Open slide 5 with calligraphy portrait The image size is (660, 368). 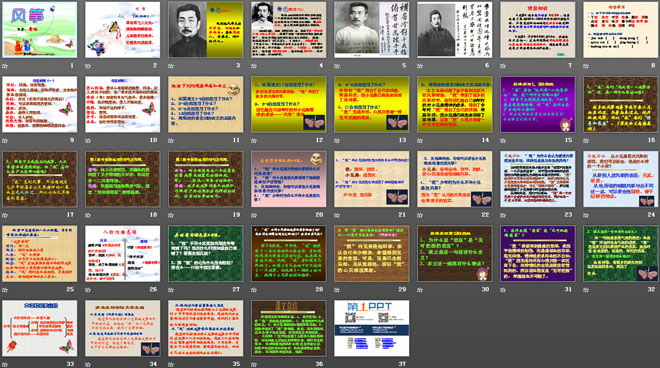372,29
